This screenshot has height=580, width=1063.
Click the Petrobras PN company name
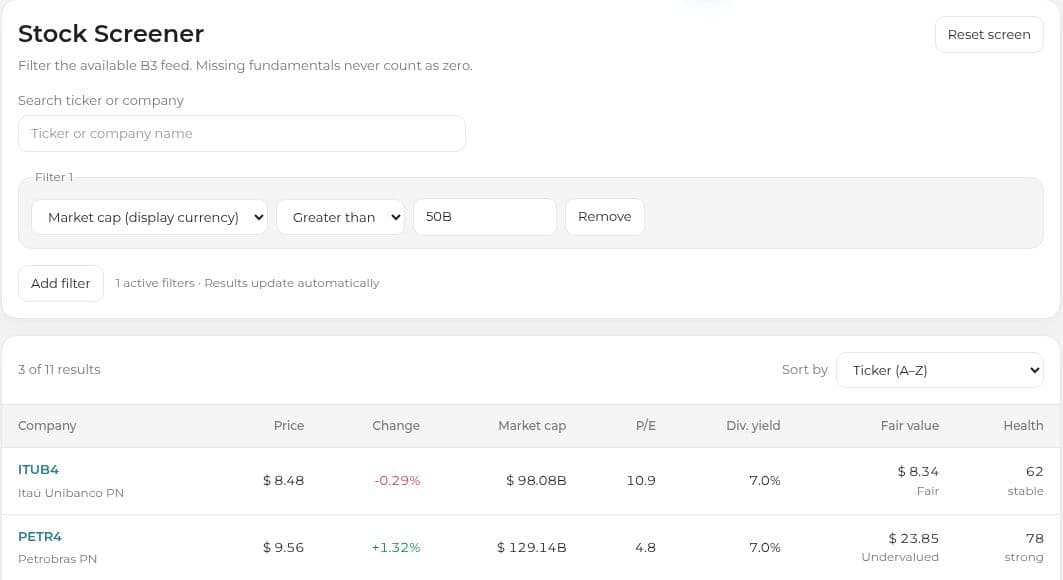(x=58, y=560)
